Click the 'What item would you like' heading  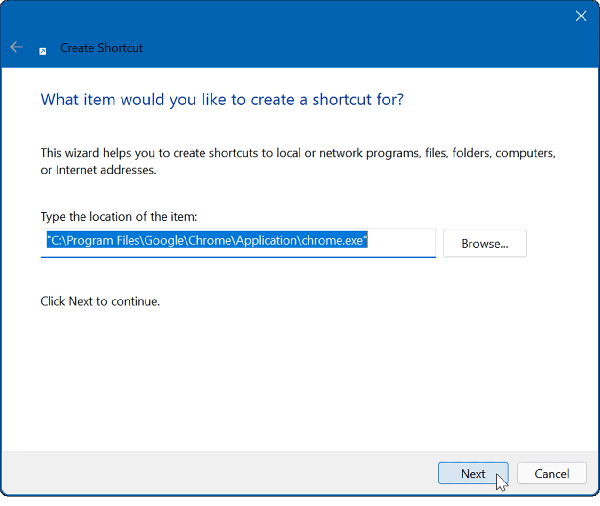point(222,100)
